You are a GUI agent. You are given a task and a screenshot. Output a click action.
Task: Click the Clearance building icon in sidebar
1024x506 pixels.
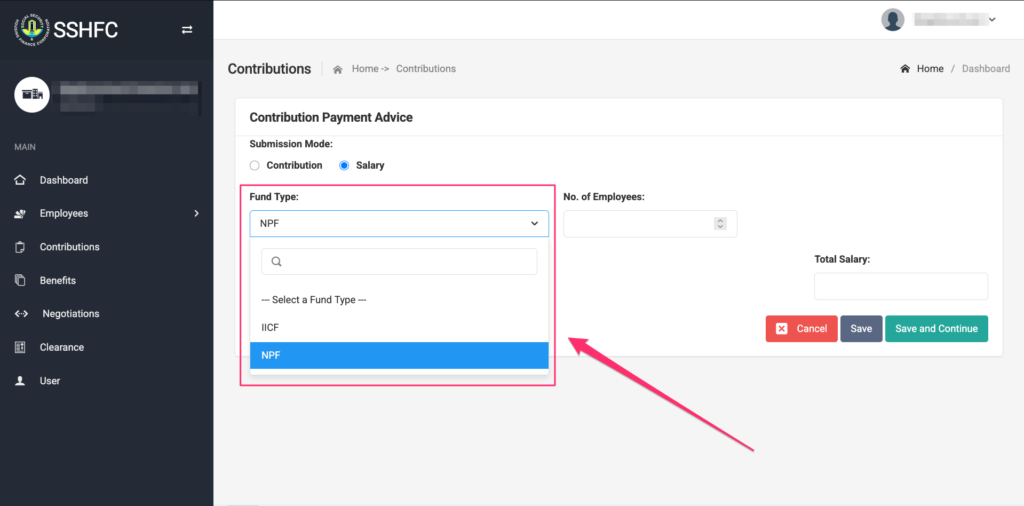pos(20,348)
